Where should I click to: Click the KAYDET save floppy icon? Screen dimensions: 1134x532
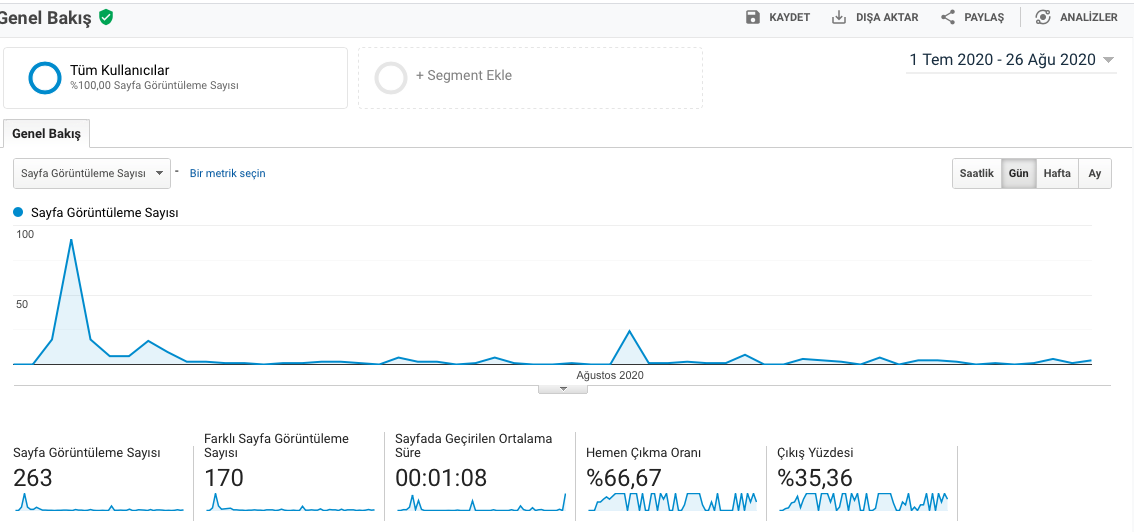click(x=753, y=17)
